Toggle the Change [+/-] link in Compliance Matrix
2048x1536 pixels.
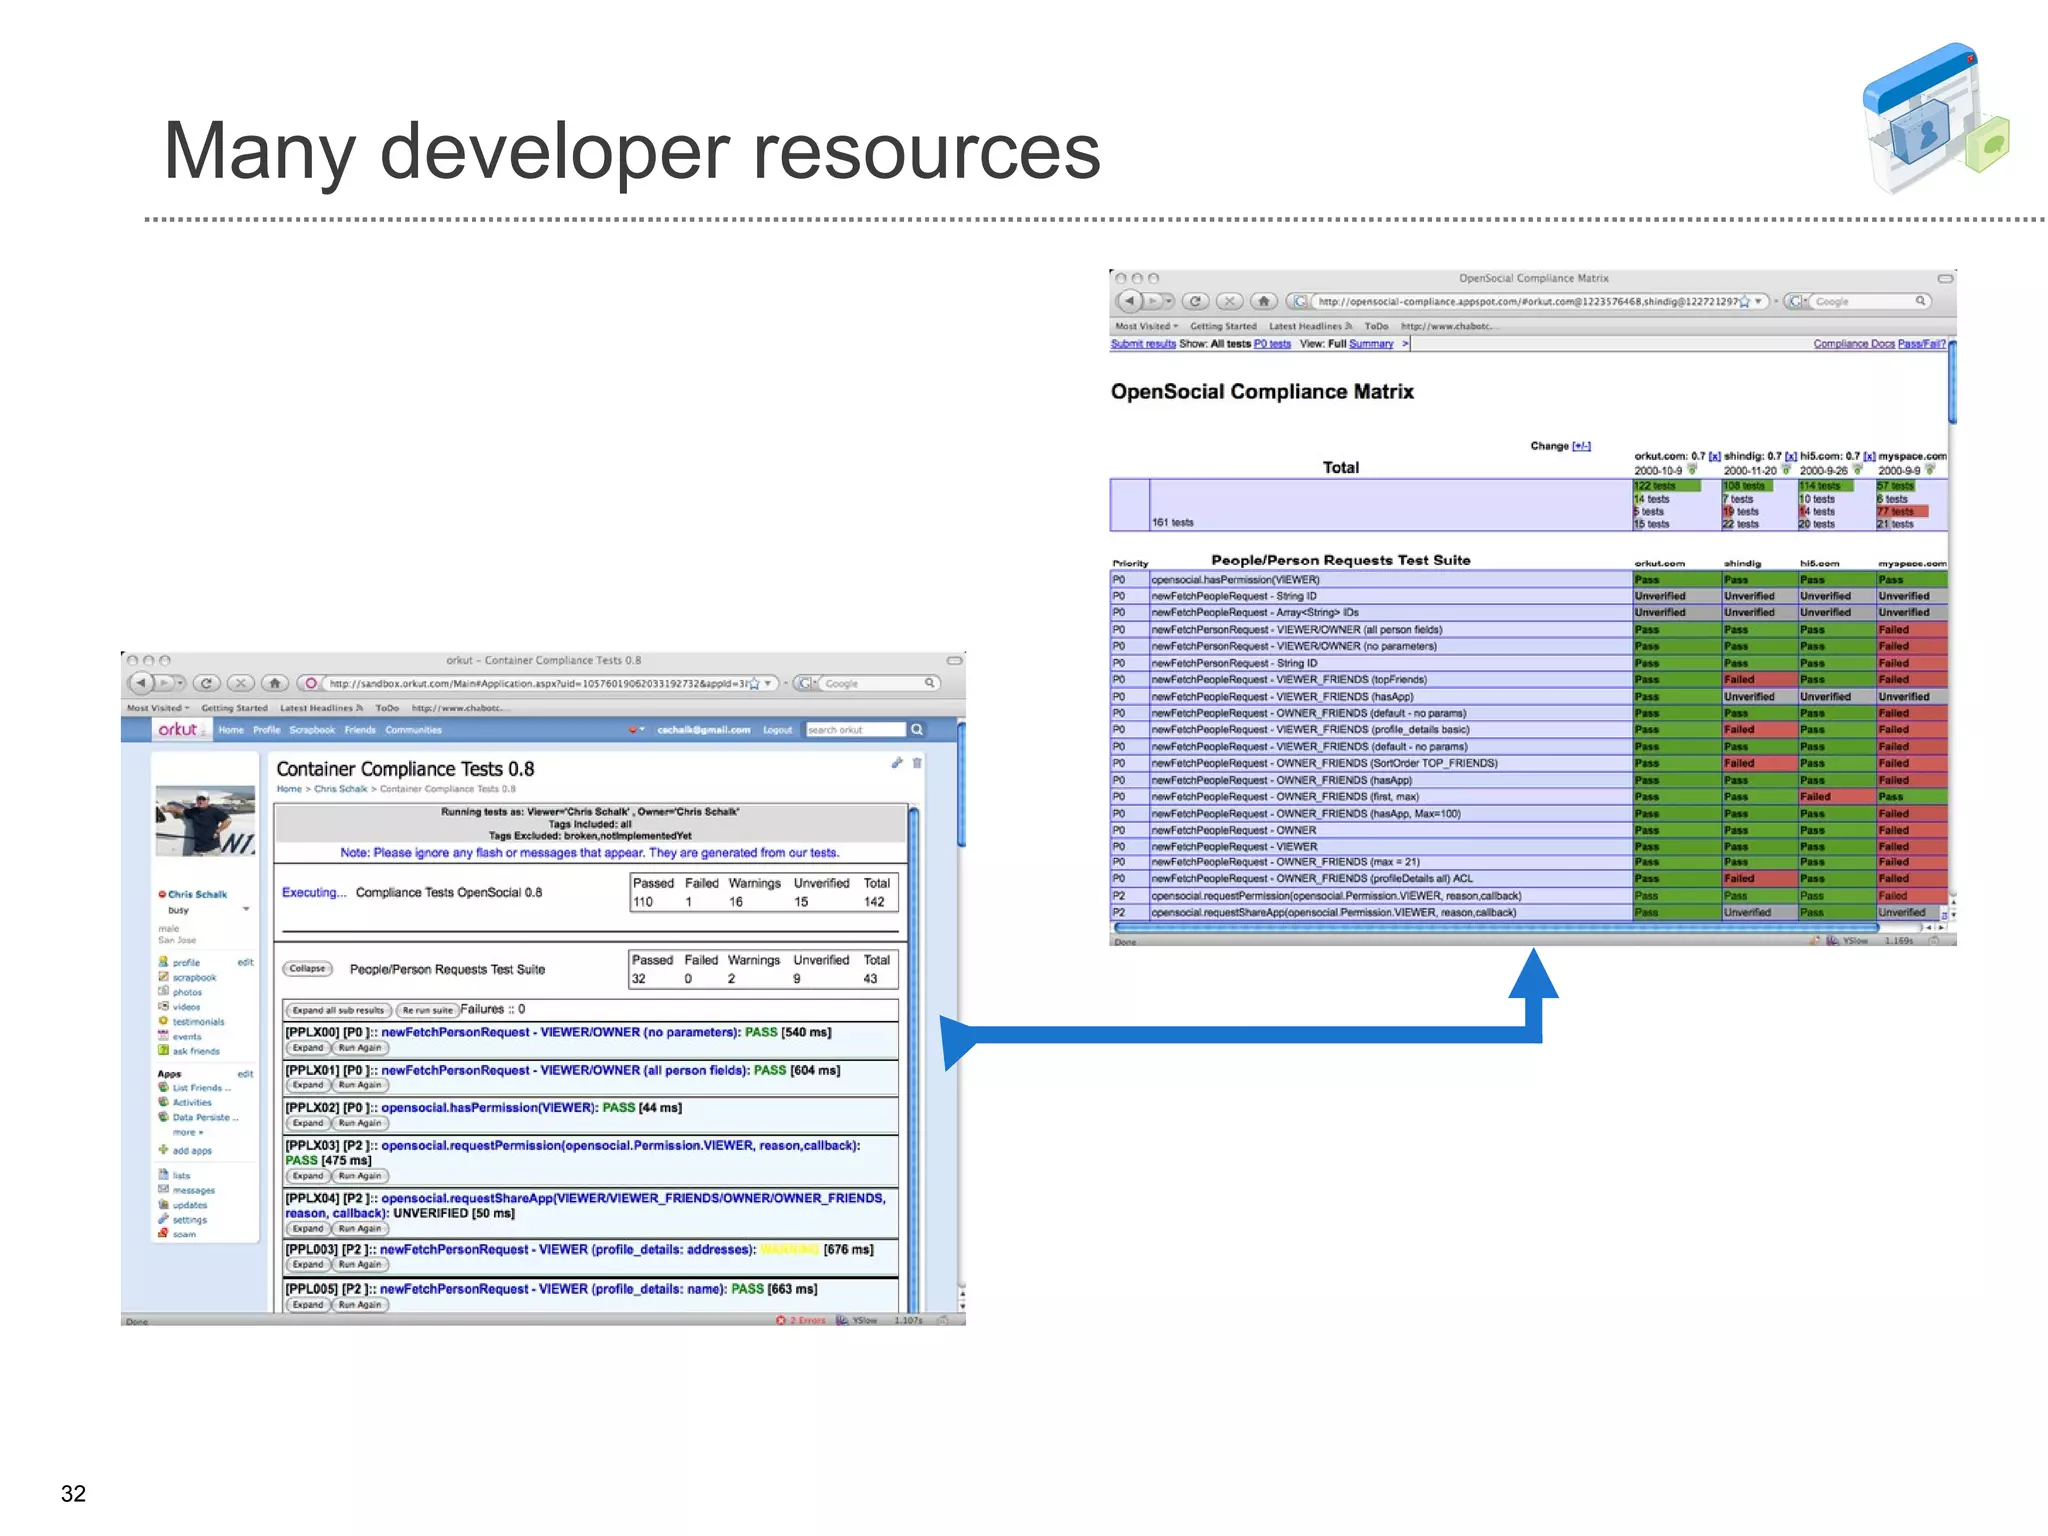[1581, 446]
